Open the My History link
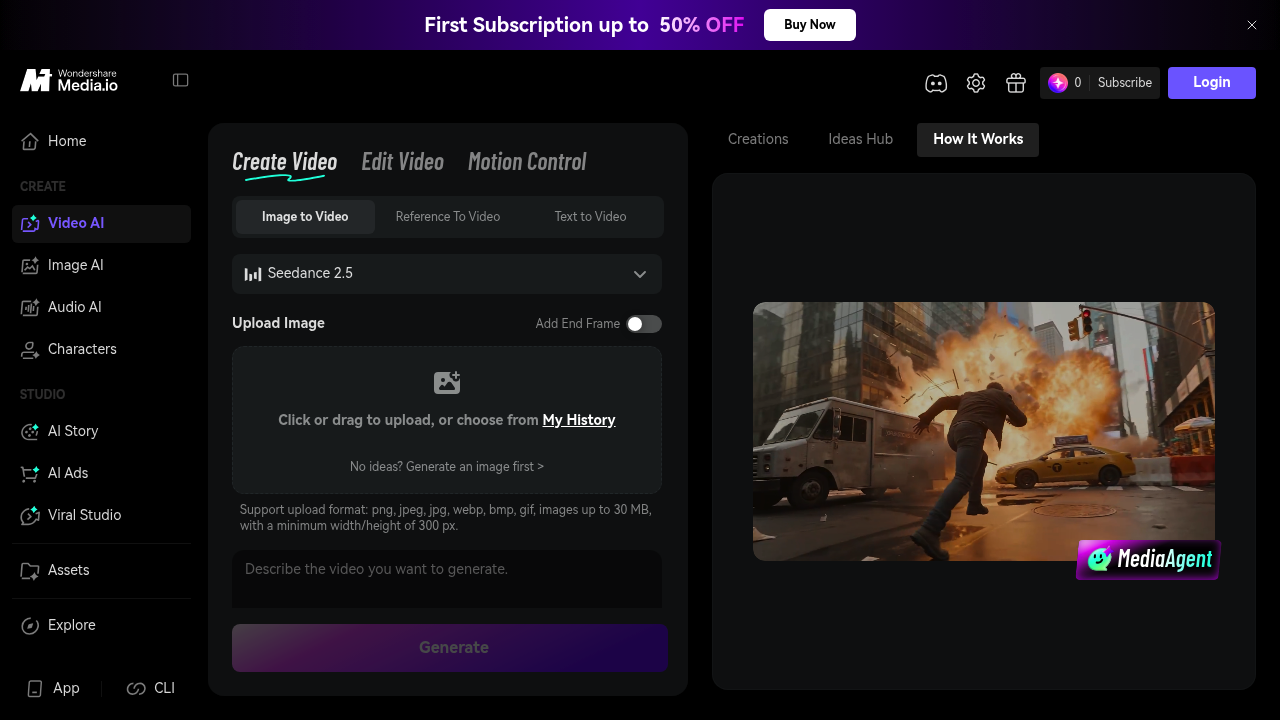Screen dimensions: 1280x720 pos(579,420)
